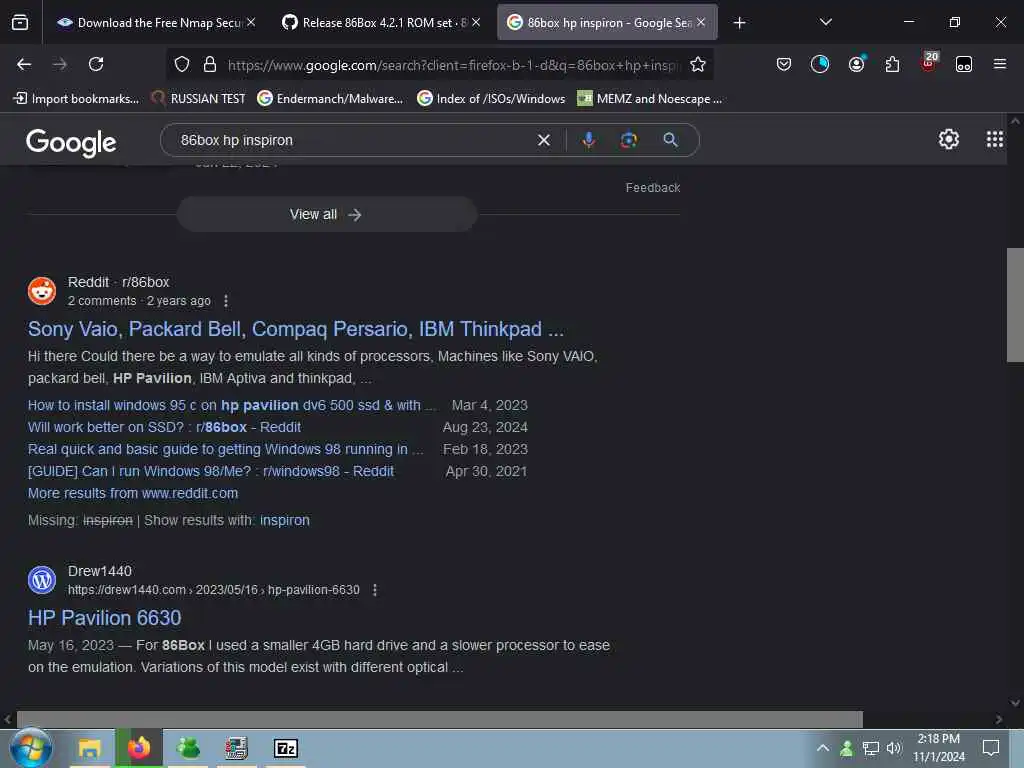
Task: Open the install windows 95 c sublink
Action: tap(232, 406)
